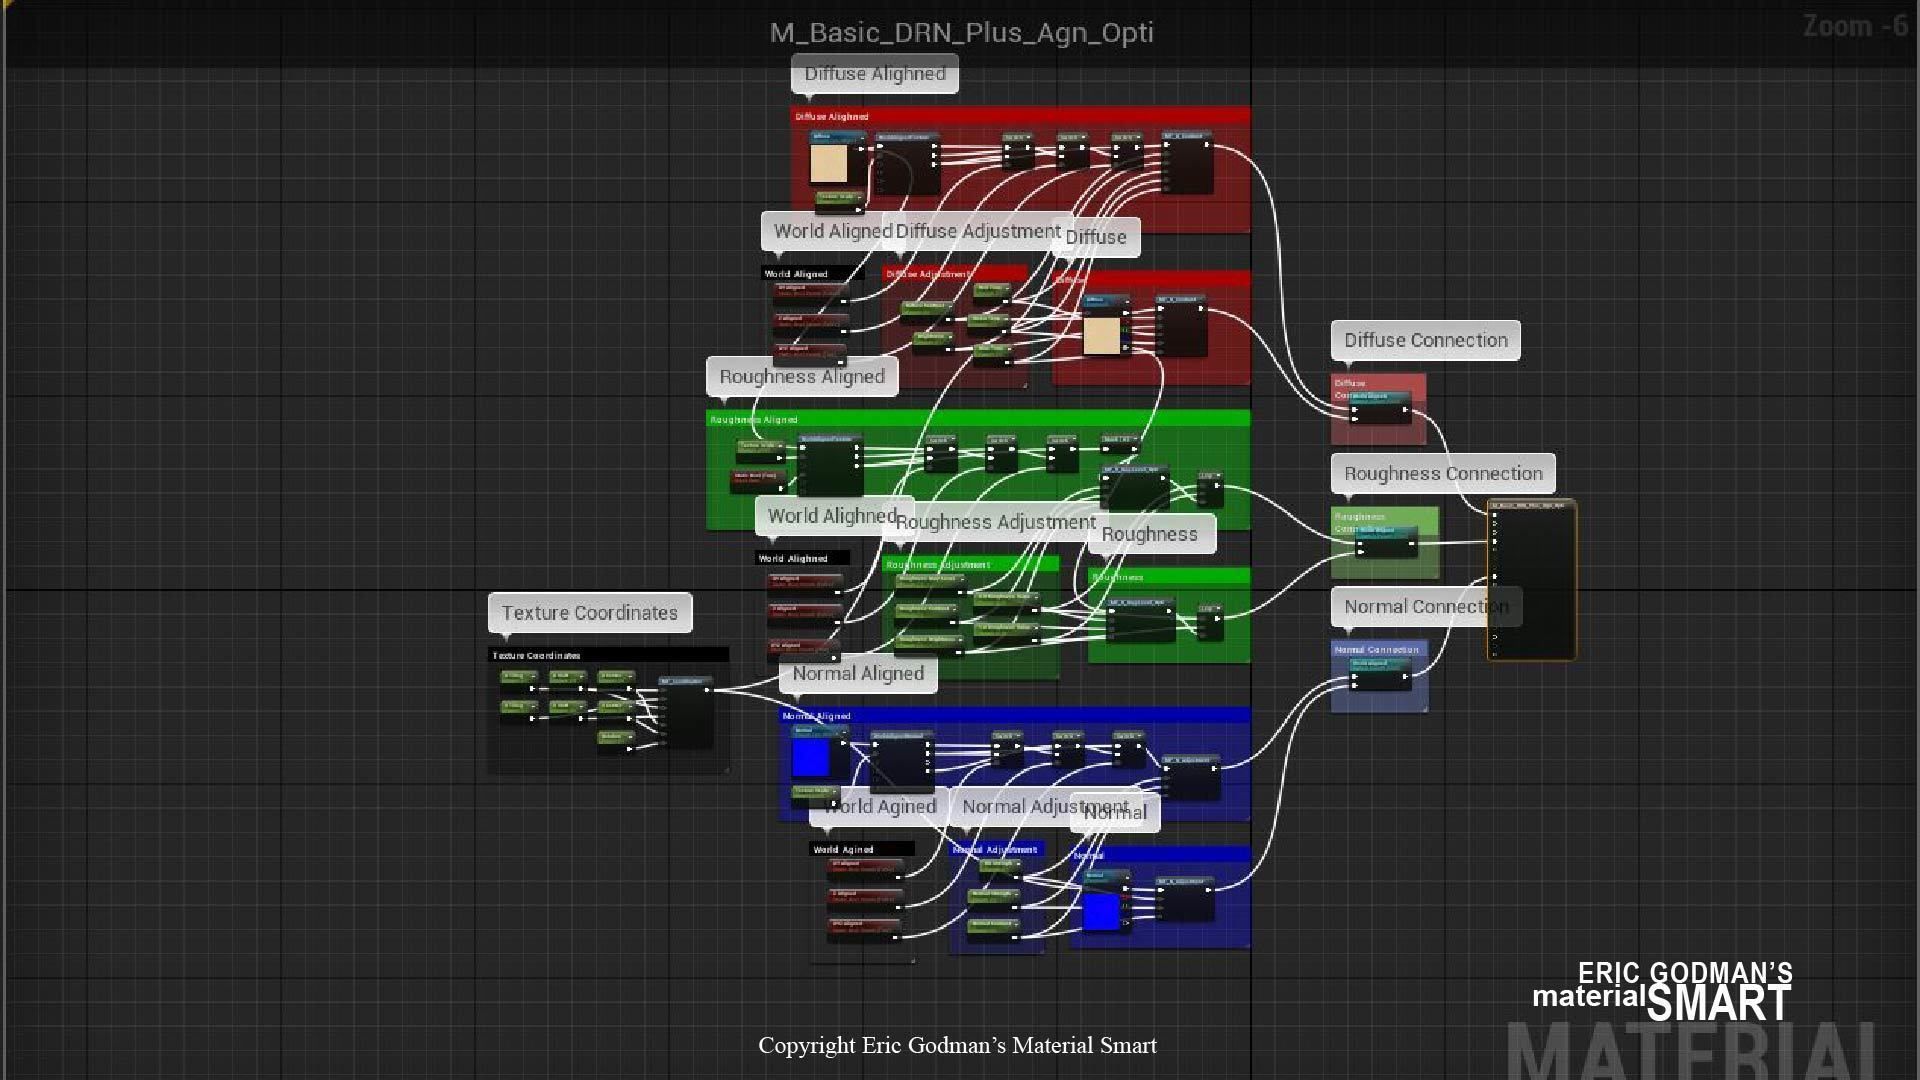This screenshot has width=1920, height=1080.
Task: Click the 'Diffuse Connection' comment bubble
Action: (x=1425, y=340)
